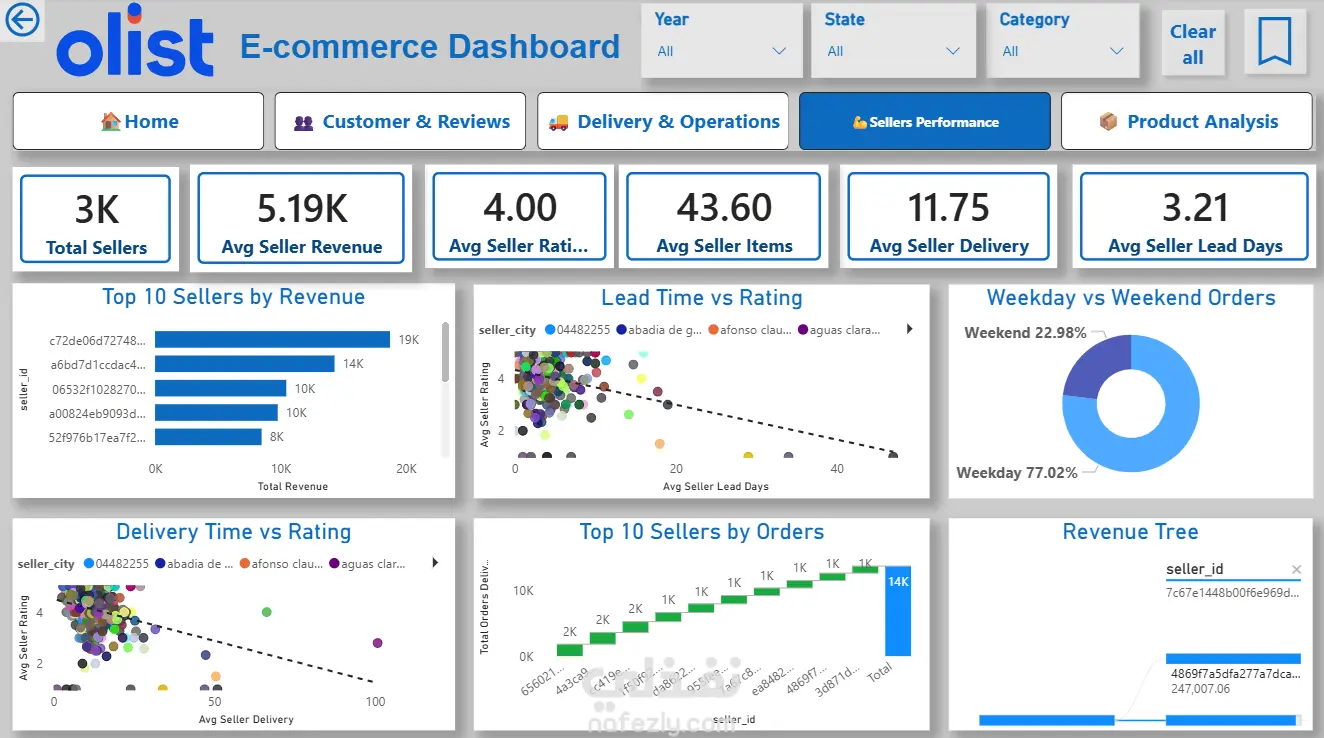Screen dimensions: 1324x738
Task: Click 04482255 legend item in Delivery Time chart
Action: [117, 564]
